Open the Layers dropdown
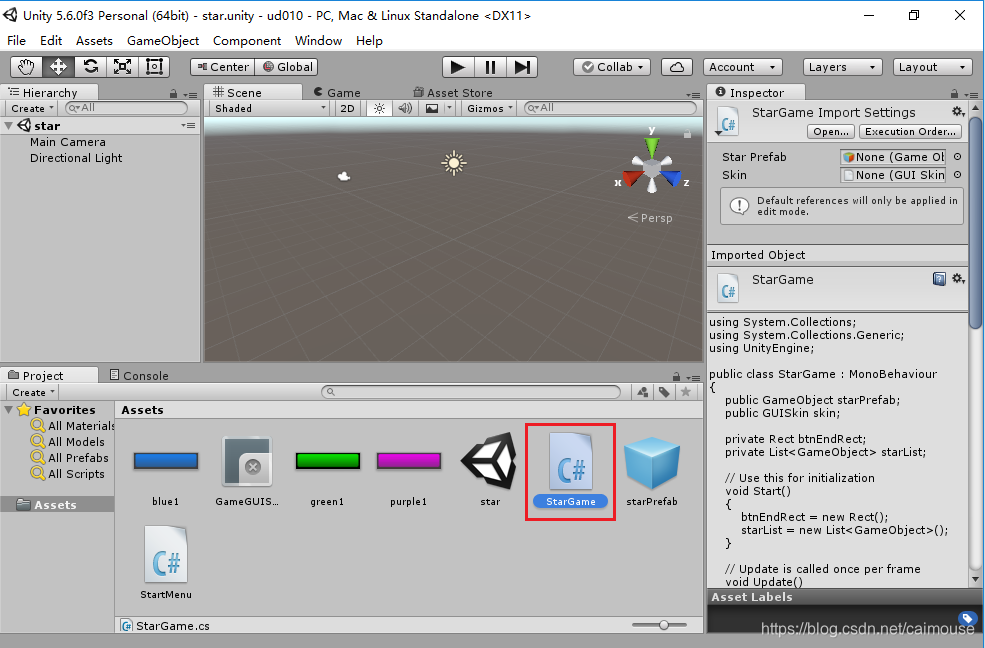Viewport: 985px width, 648px height. pyautogui.click(x=842, y=67)
